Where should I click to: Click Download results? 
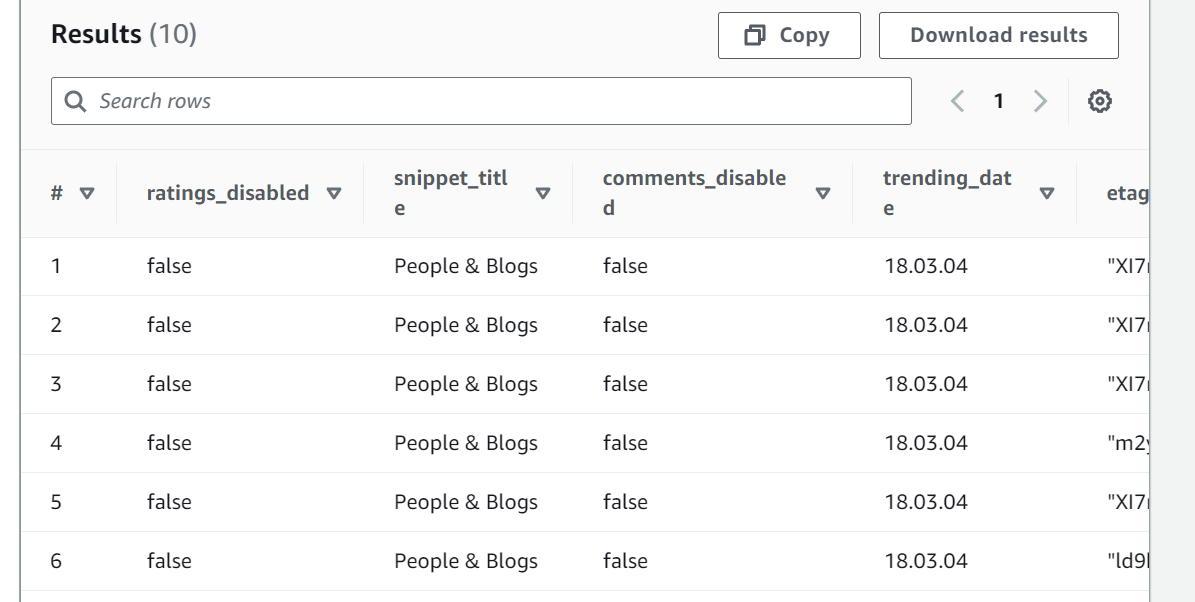tap(998, 34)
